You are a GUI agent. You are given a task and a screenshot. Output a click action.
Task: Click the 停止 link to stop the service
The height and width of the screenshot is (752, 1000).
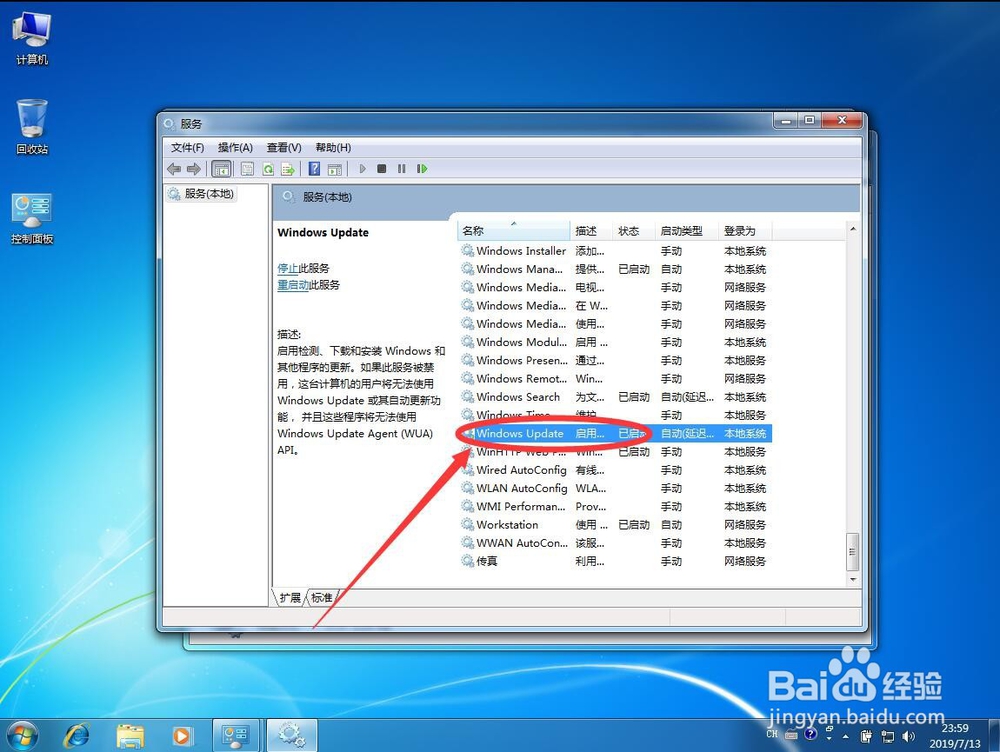[288, 268]
